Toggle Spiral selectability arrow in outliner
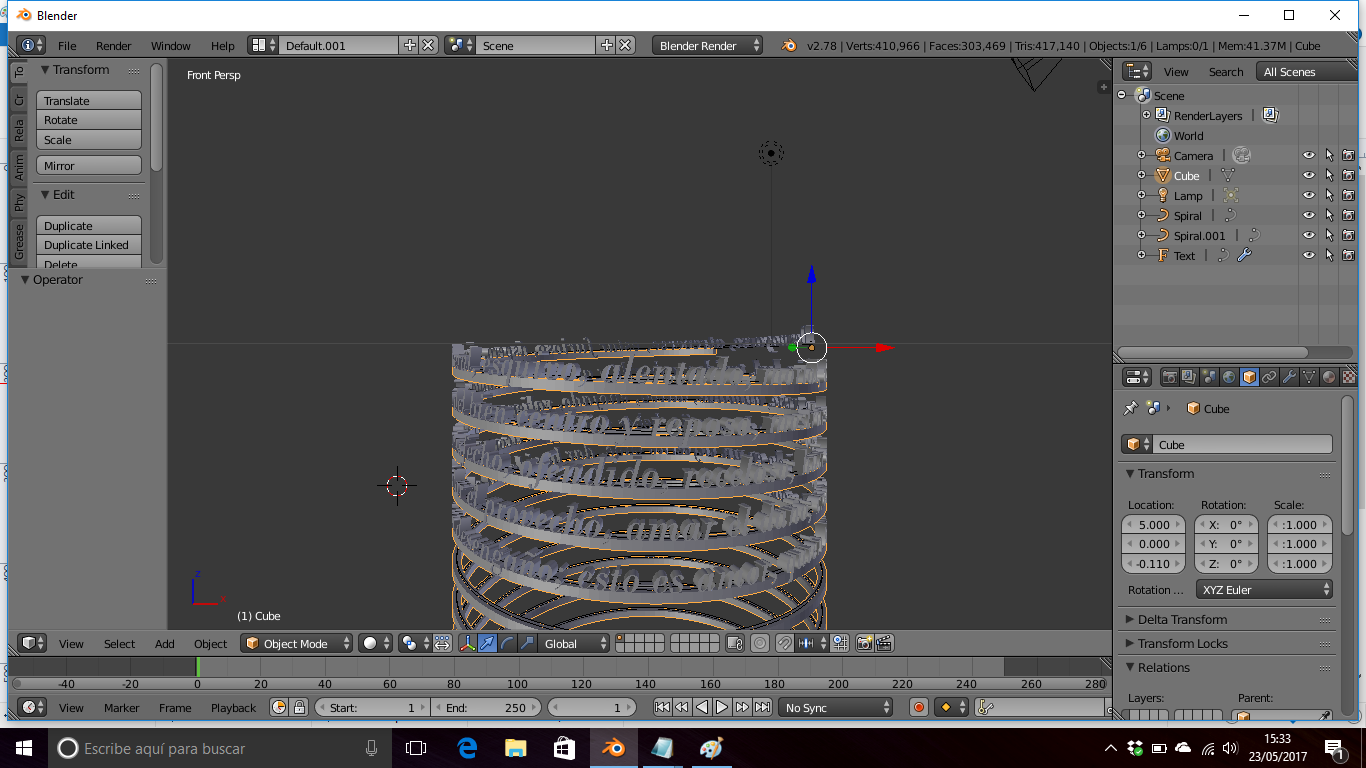The image size is (1366, 768). [x=1329, y=215]
